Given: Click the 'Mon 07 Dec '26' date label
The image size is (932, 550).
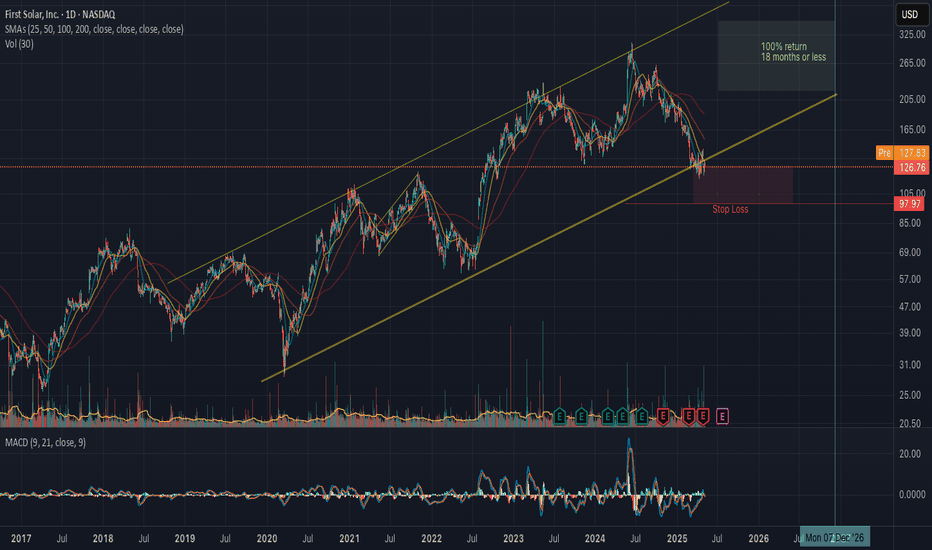Looking at the screenshot, I should point(835,538).
